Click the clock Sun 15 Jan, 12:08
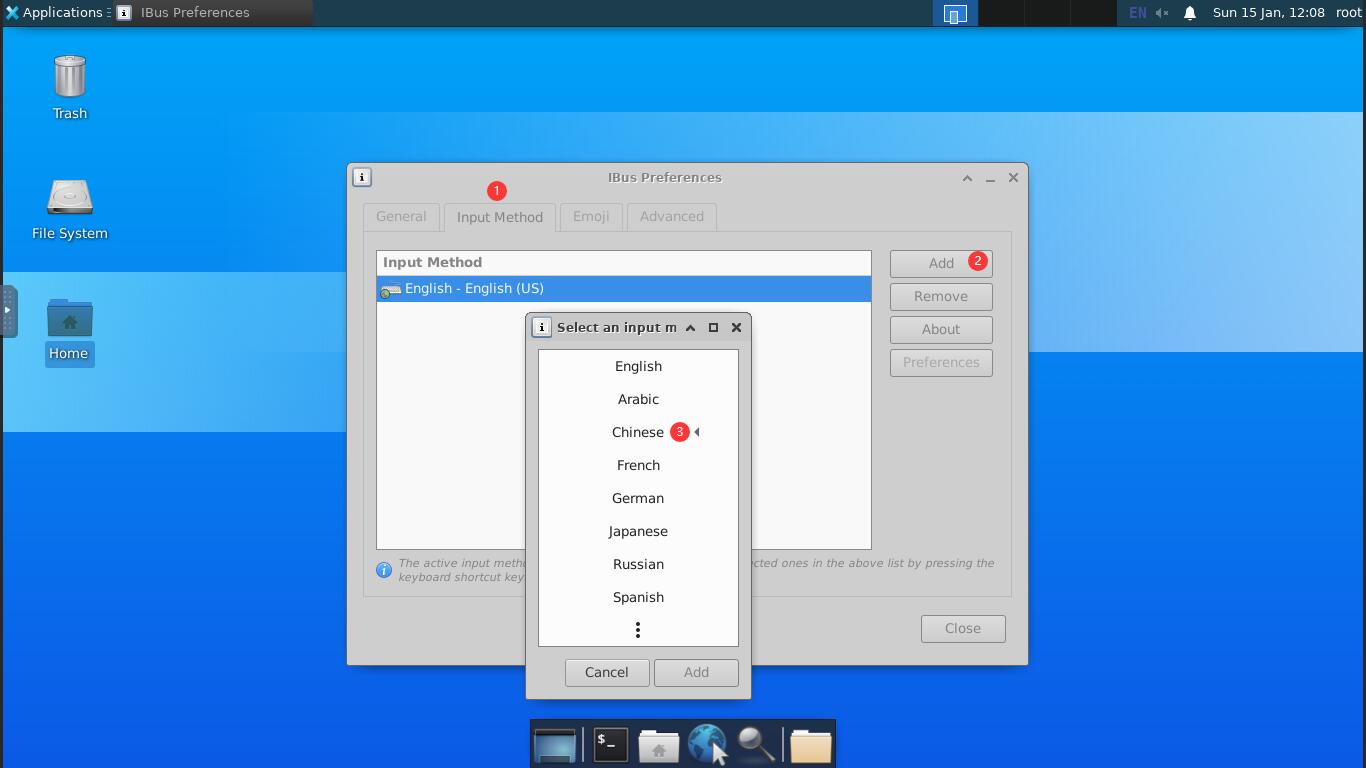Screen dimensions: 1366x768 coord(1268,13)
